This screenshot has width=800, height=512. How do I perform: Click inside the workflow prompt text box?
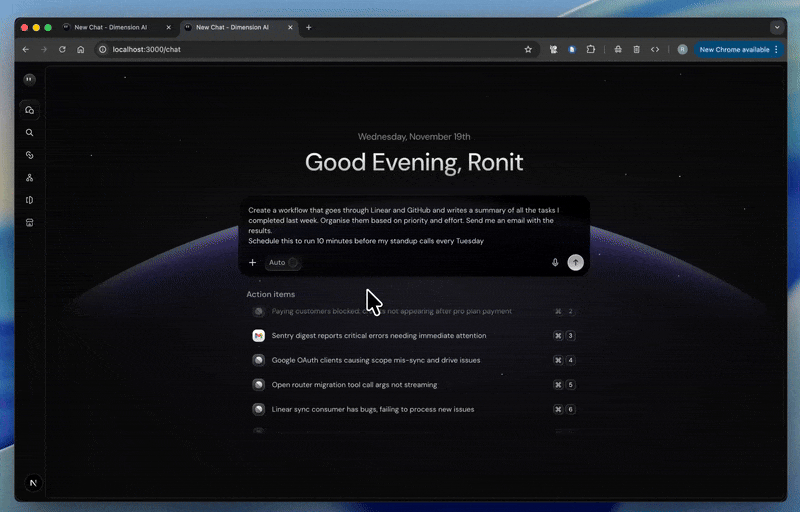410,225
